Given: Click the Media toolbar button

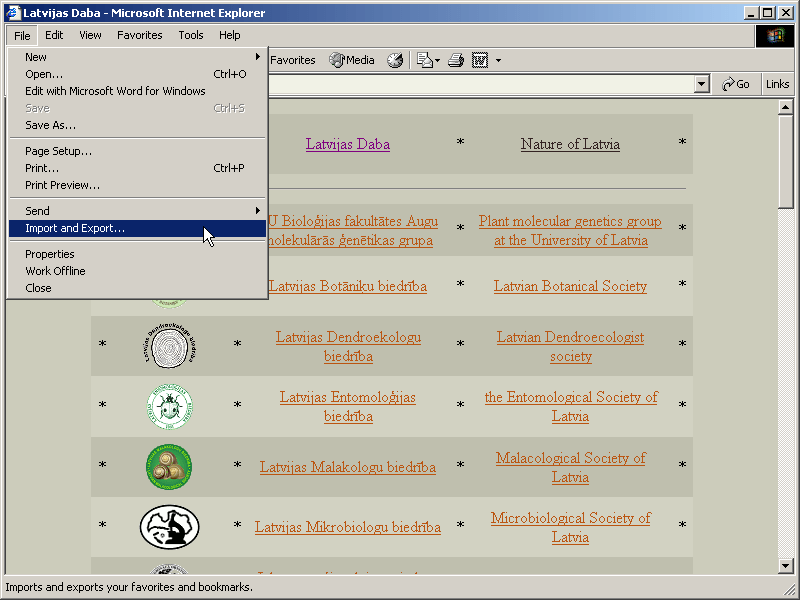Looking at the screenshot, I should pos(352,60).
